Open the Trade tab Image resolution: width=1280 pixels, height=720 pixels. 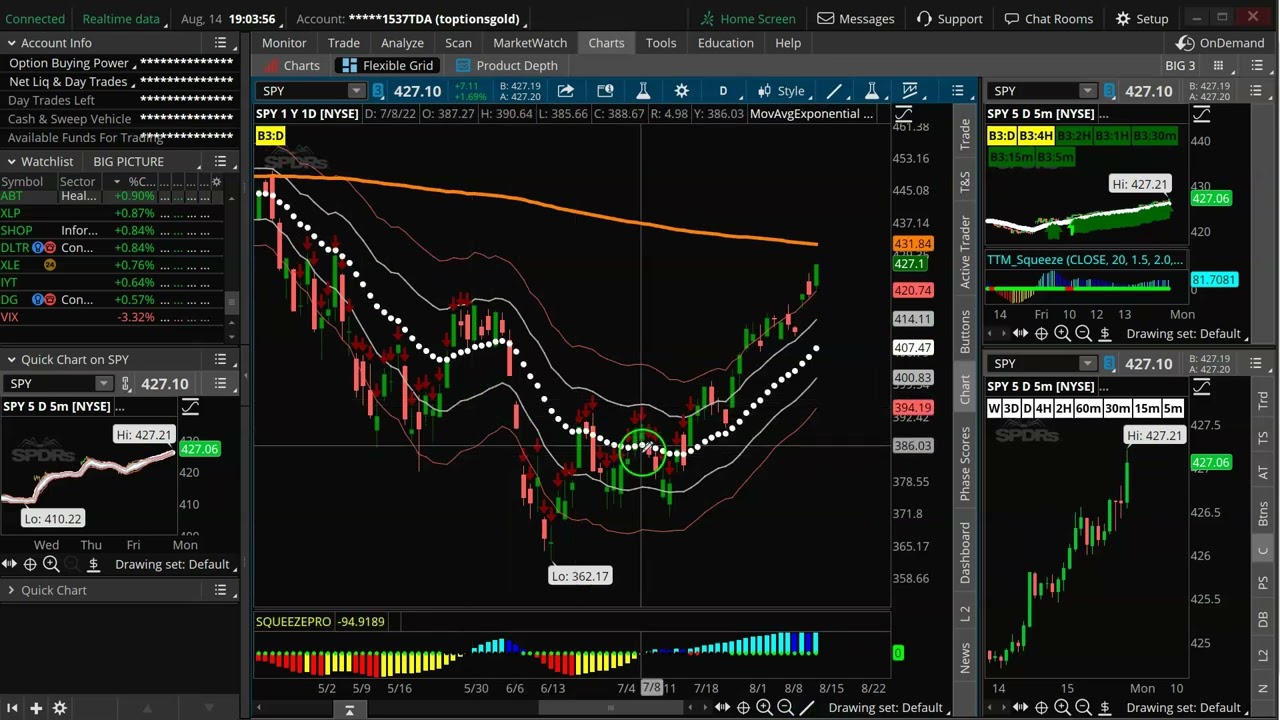pyautogui.click(x=343, y=43)
